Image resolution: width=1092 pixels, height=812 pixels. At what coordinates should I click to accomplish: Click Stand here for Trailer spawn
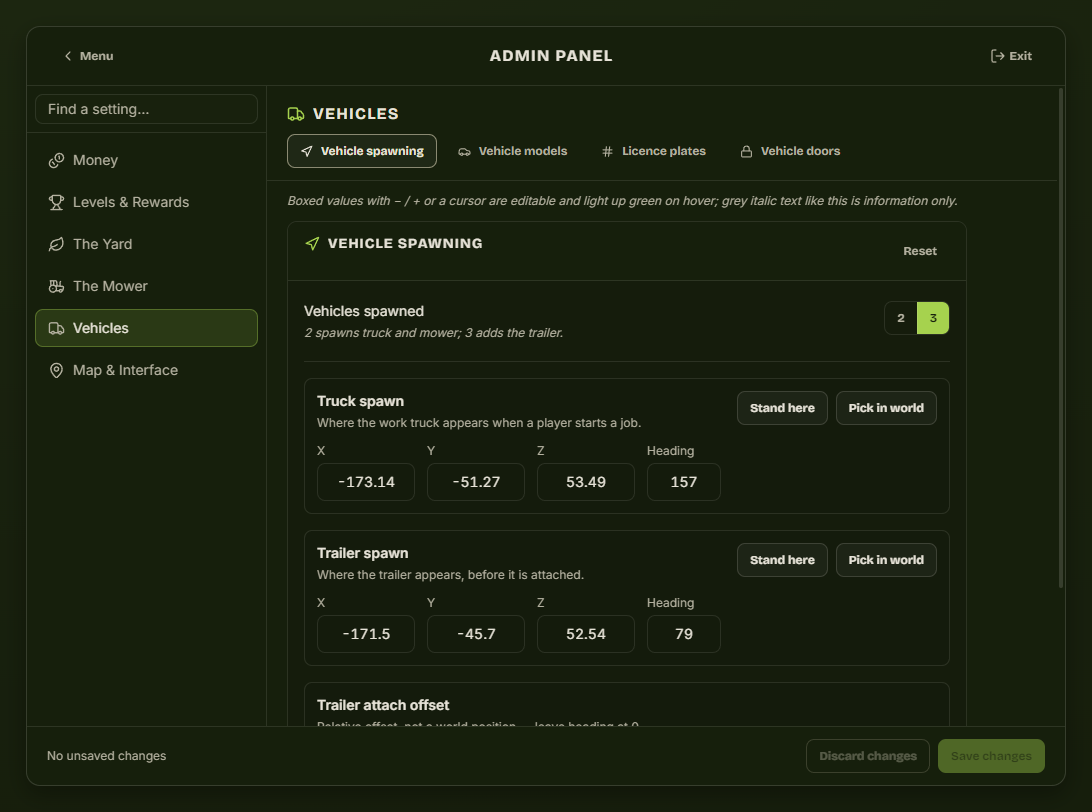[782, 560]
